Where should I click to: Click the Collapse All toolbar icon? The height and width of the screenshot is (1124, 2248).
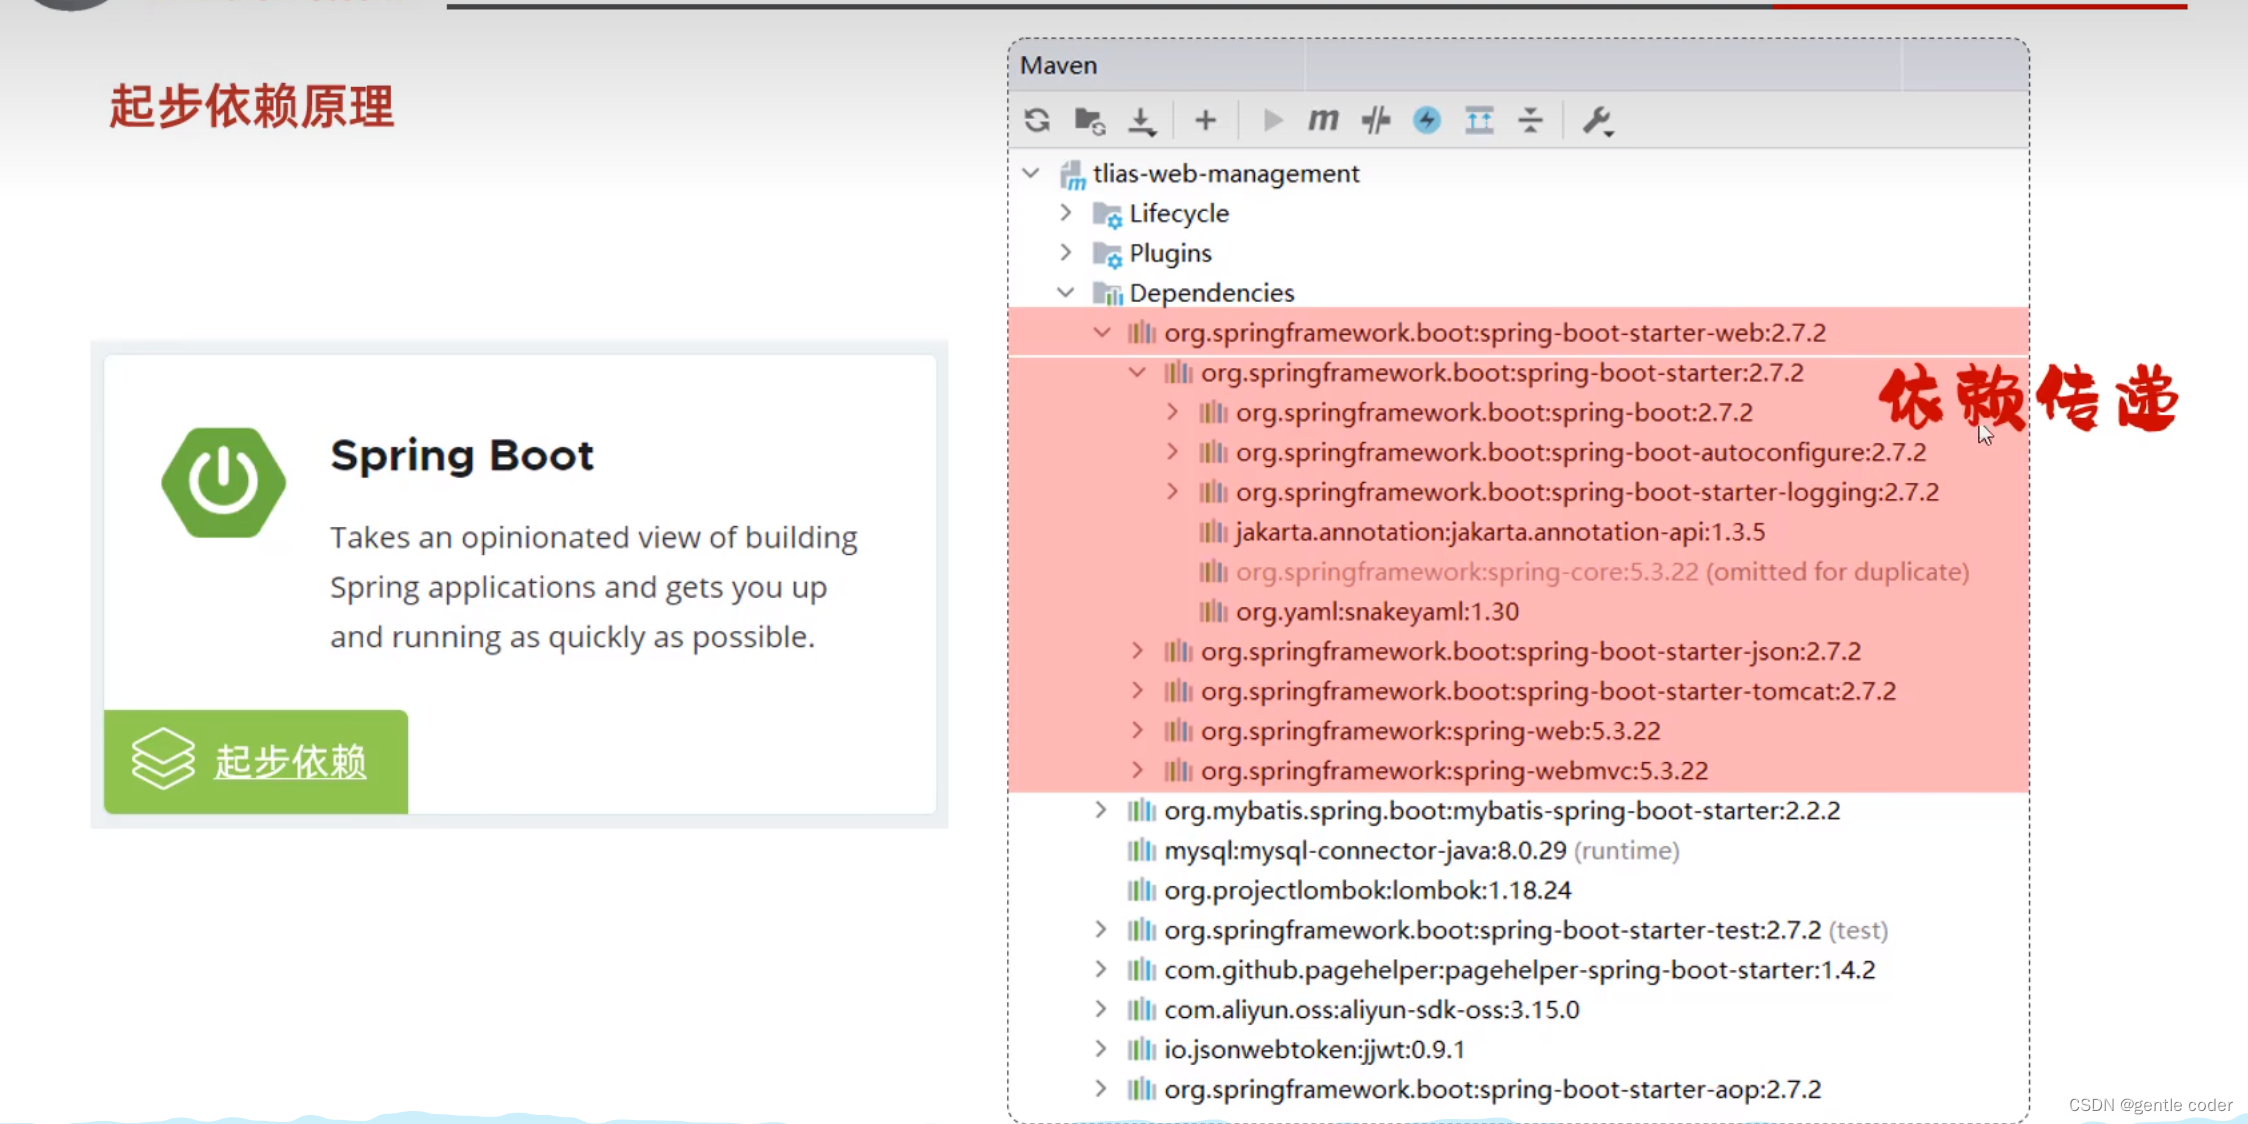point(1530,121)
